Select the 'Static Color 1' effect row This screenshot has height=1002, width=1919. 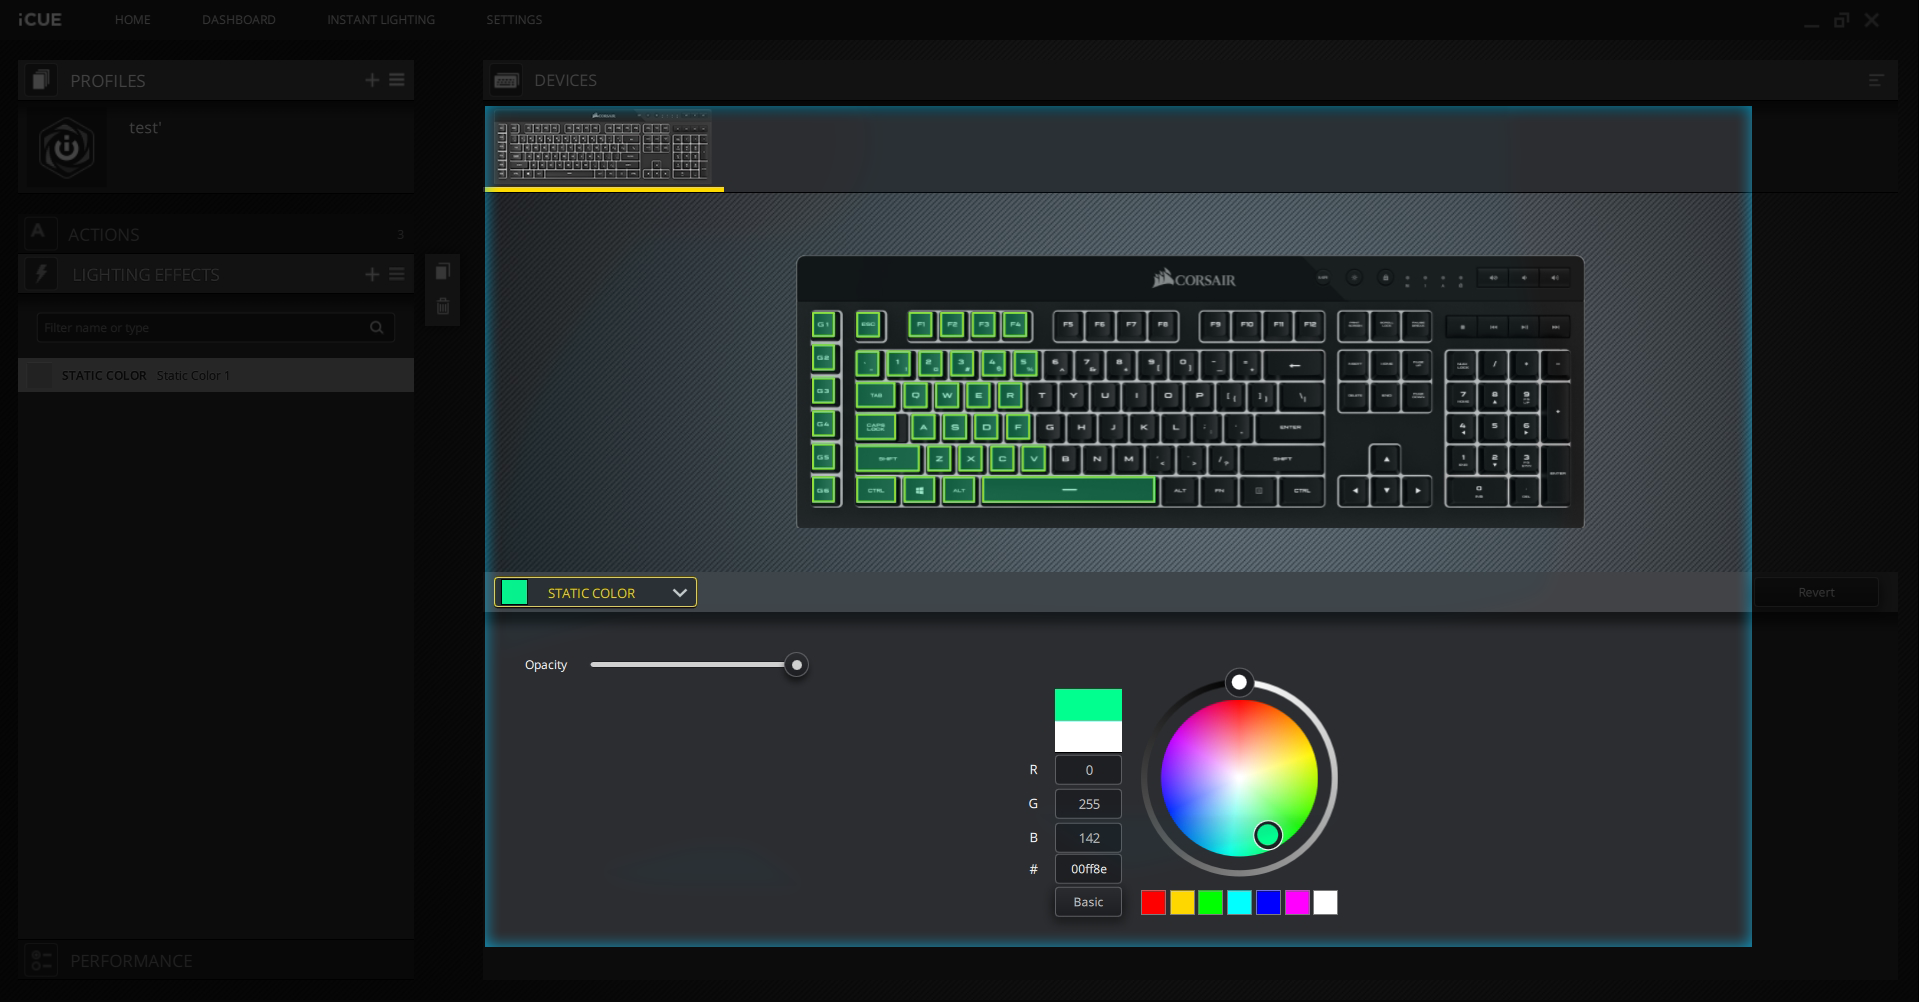tap(216, 375)
